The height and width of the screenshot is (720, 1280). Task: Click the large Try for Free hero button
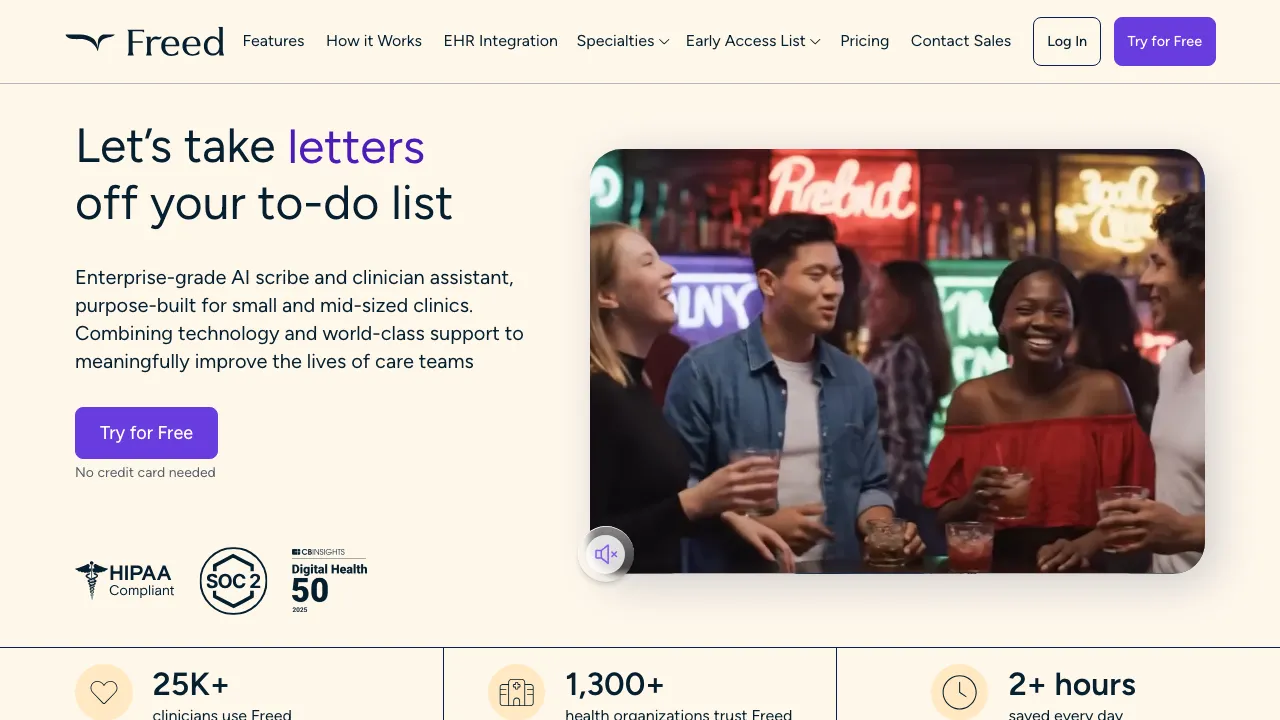146,433
